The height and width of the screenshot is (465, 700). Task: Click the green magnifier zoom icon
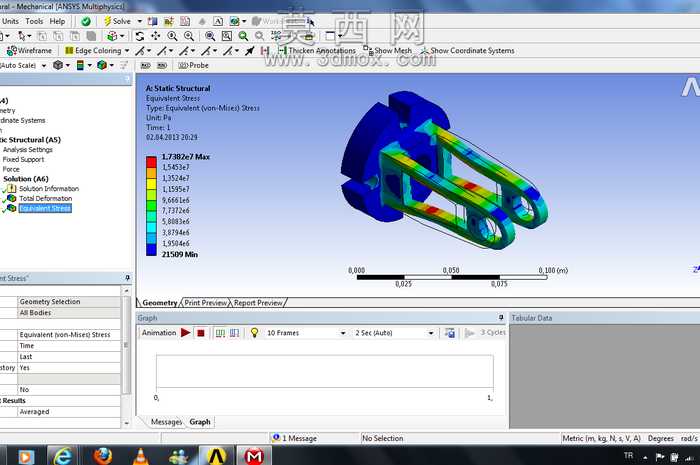tap(243, 36)
